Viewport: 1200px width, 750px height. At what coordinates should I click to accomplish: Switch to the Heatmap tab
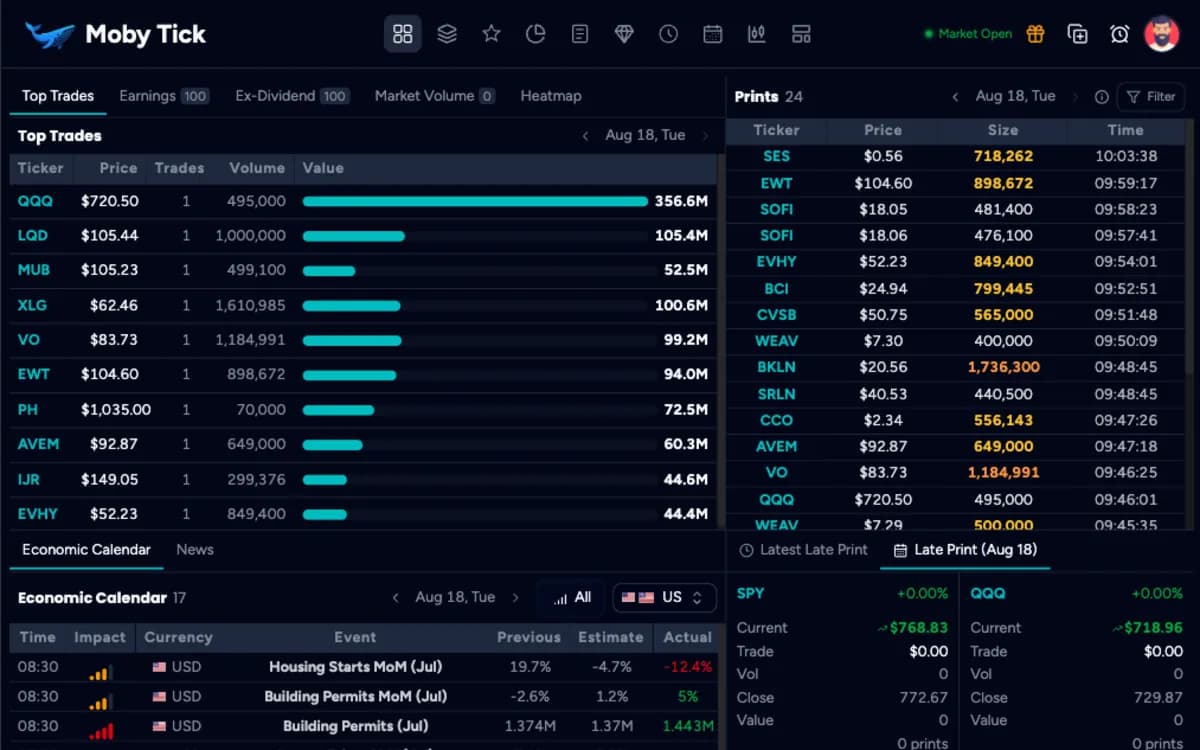[x=551, y=96]
